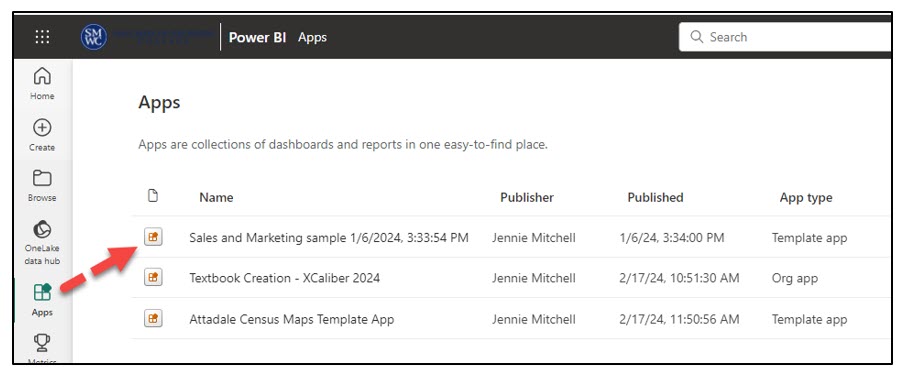This screenshot has width=904, height=375.
Task: Click the Attadale Census Maps app icon
Action: click(x=153, y=318)
